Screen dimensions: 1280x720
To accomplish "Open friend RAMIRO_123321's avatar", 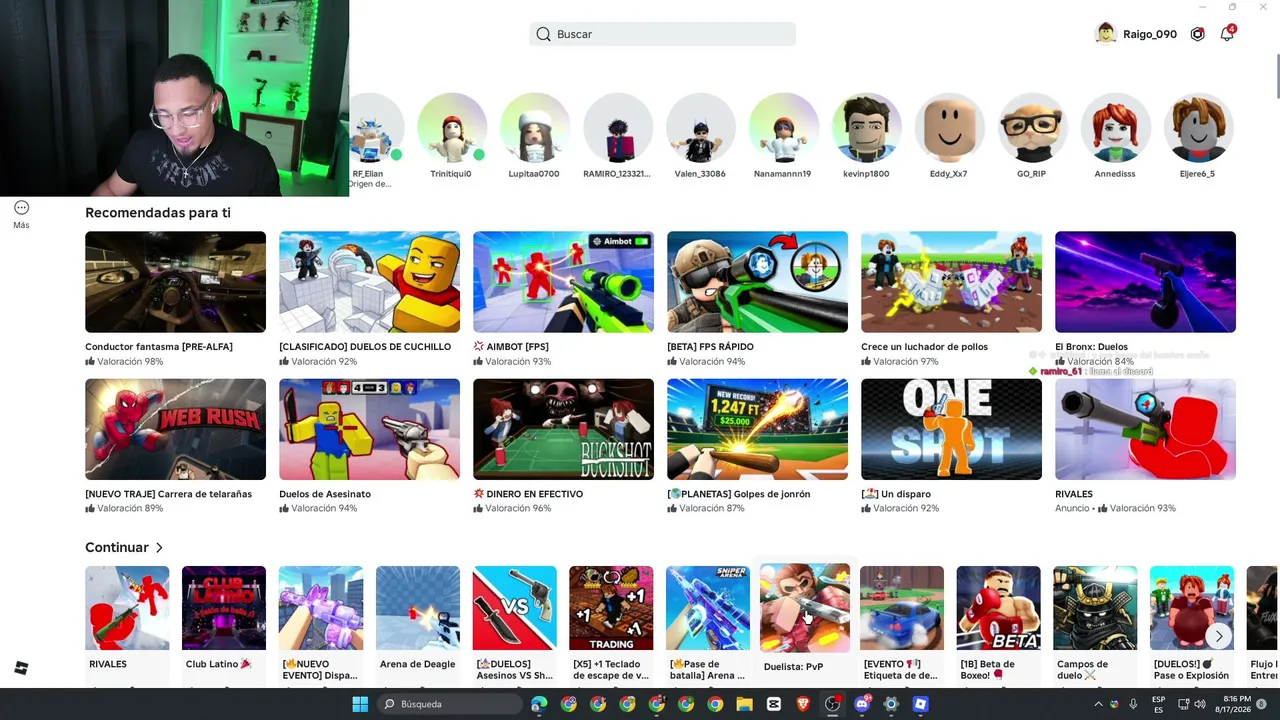I will 617,127.
